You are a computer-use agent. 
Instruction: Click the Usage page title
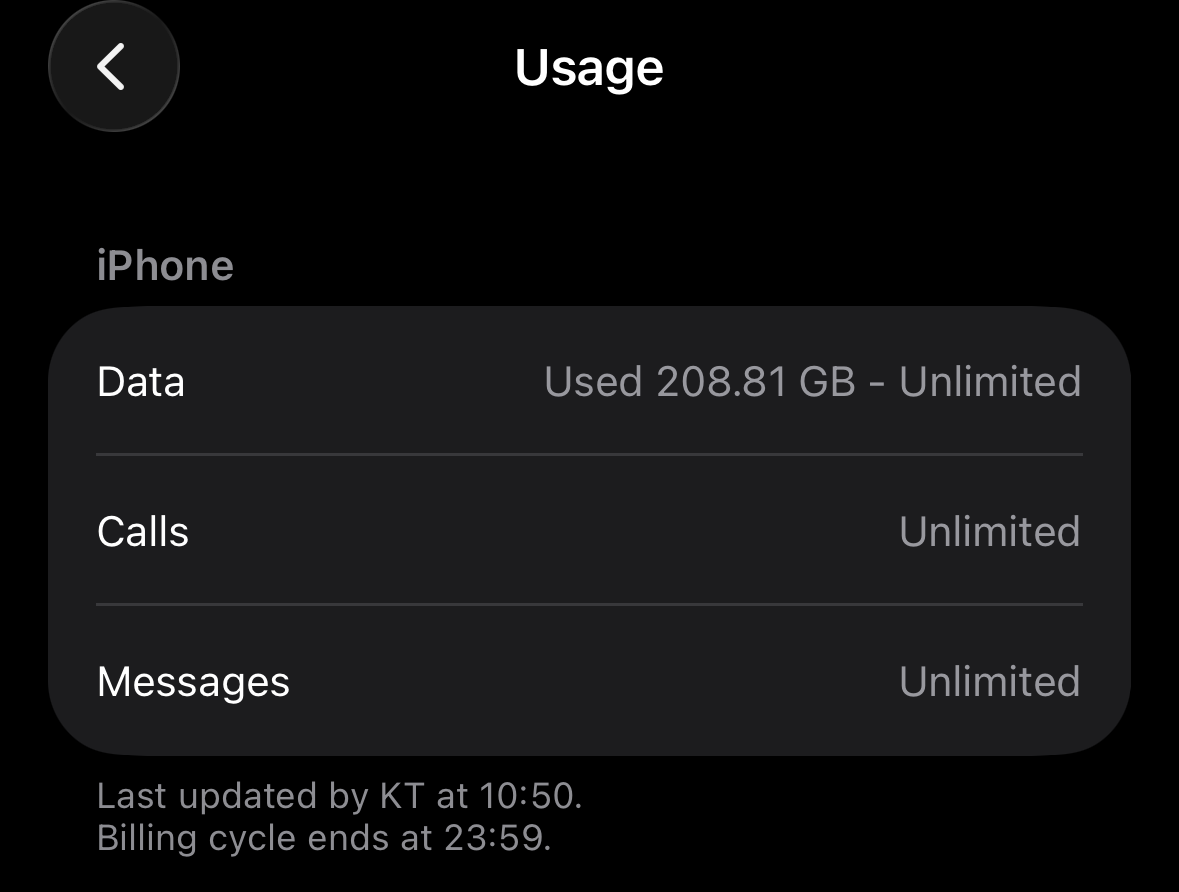pyautogui.click(x=589, y=67)
